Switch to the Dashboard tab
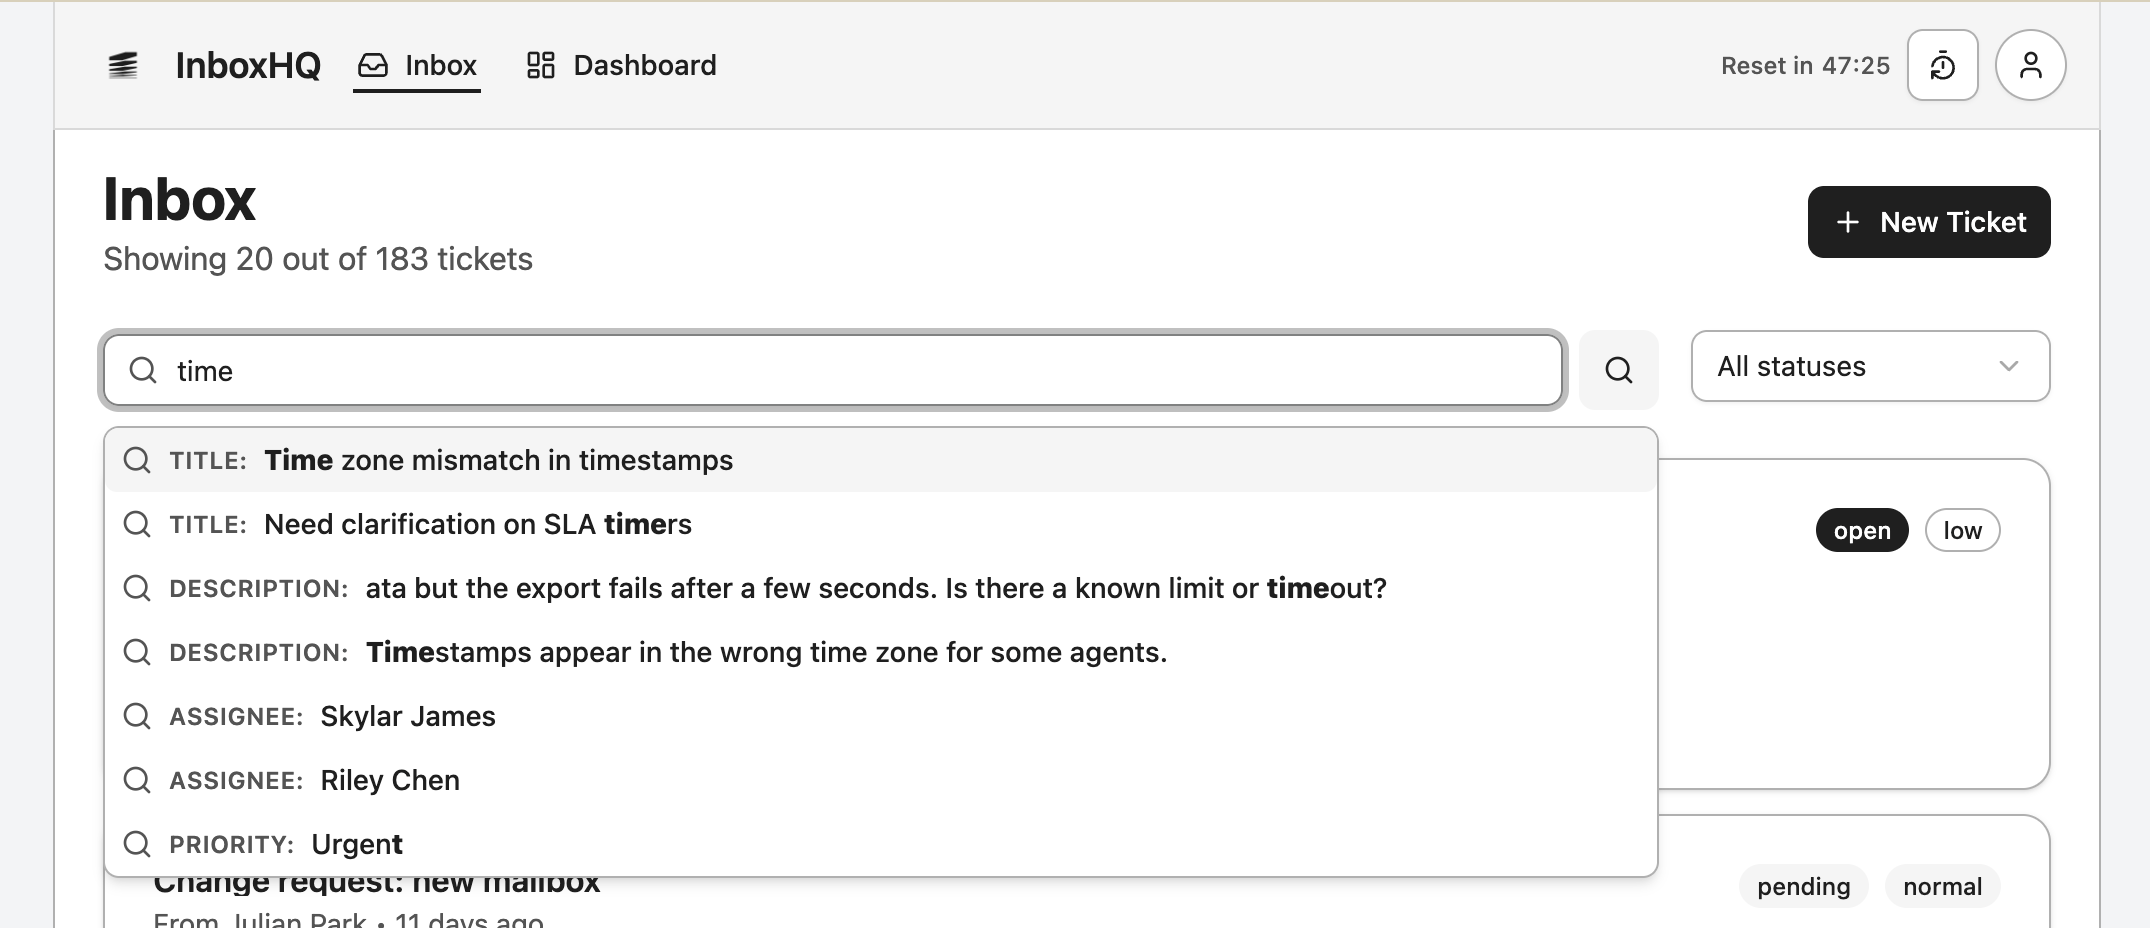The image size is (2150, 928). (x=622, y=66)
